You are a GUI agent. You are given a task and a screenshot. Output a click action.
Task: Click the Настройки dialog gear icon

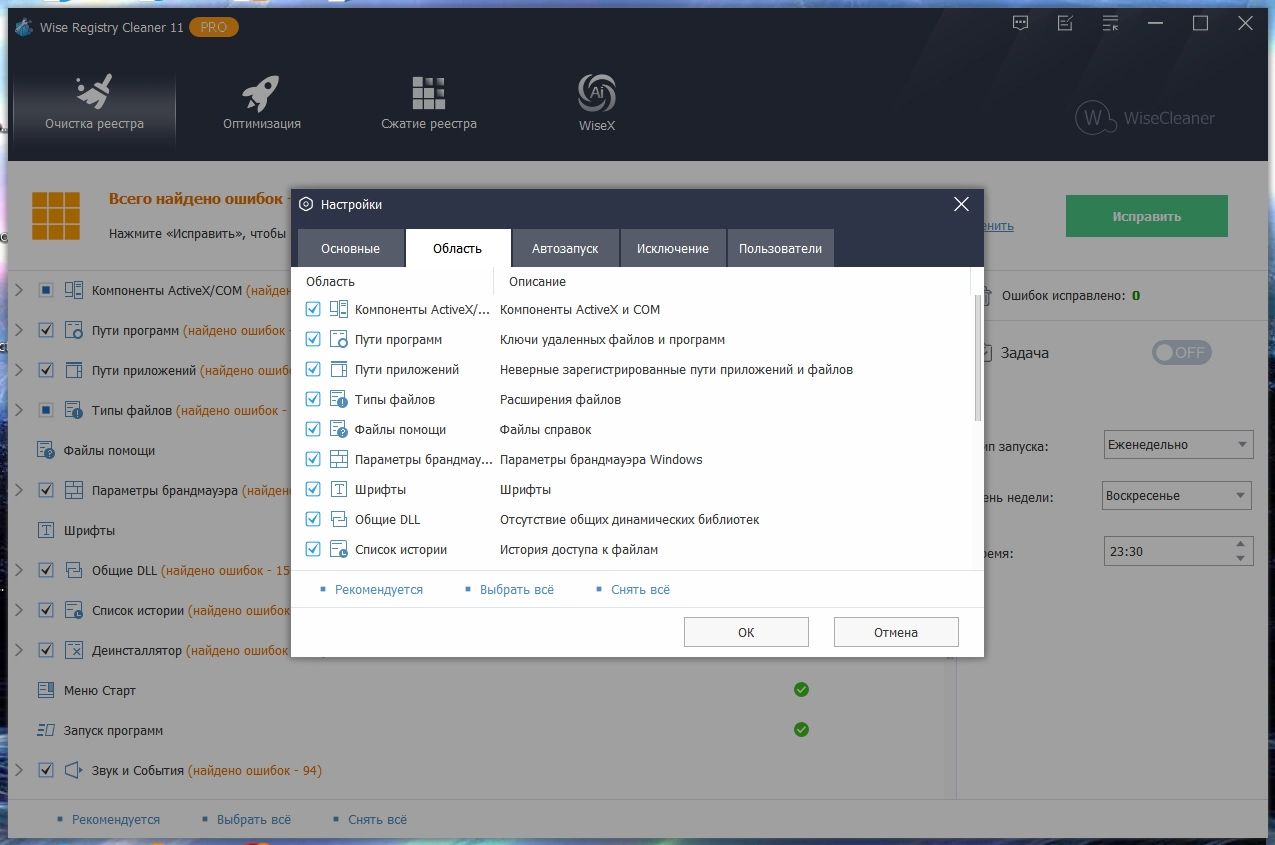pos(306,204)
